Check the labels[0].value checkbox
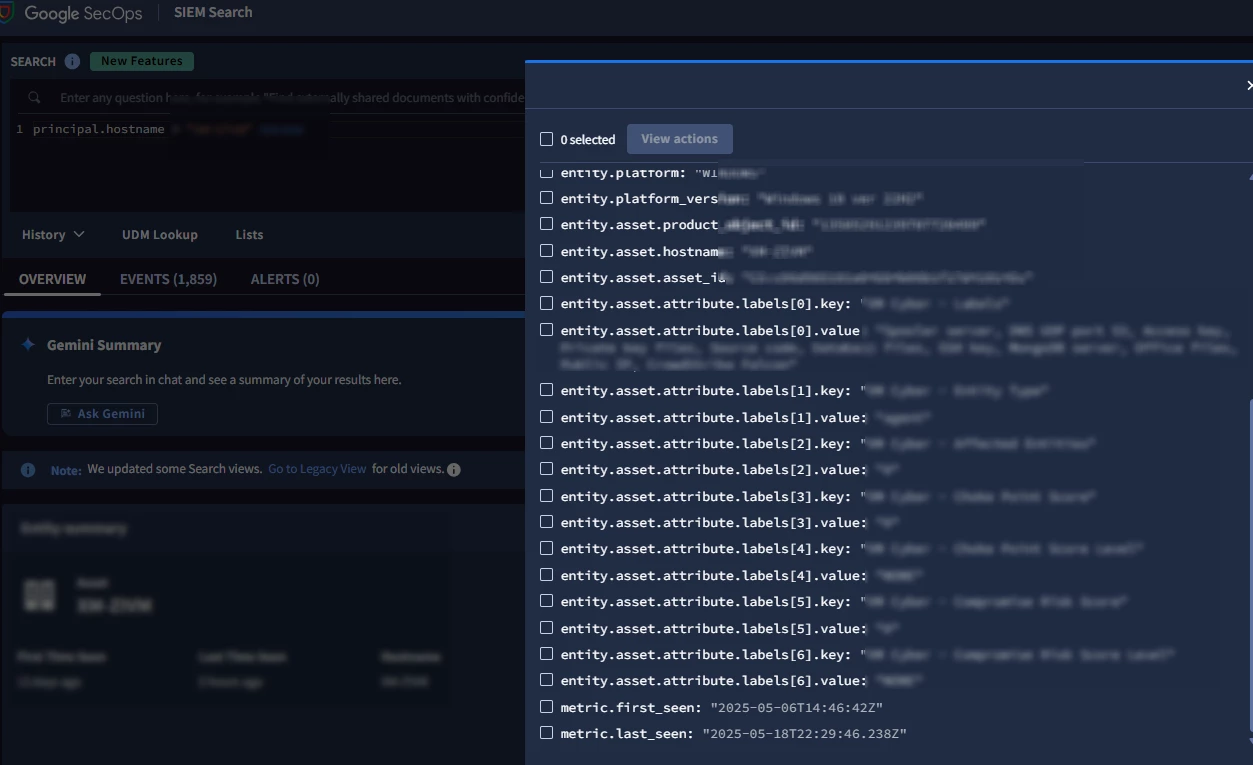This screenshot has height=765, width=1253. pyautogui.click(x=546, y=330)
